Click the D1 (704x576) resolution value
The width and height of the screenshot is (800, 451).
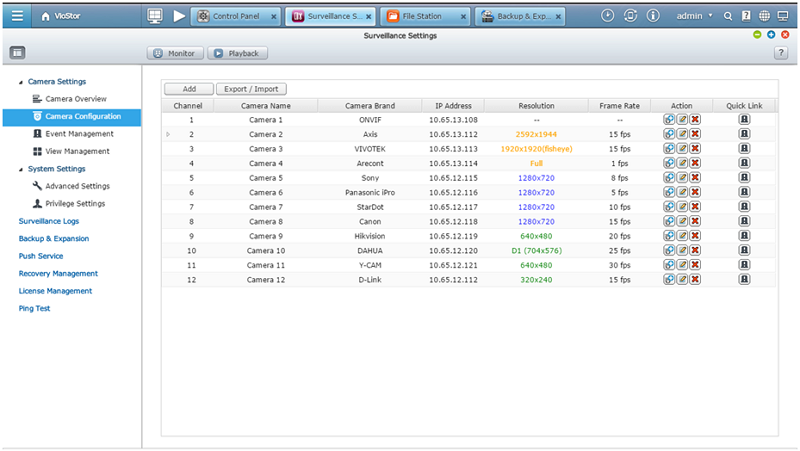tap(536, 250)
